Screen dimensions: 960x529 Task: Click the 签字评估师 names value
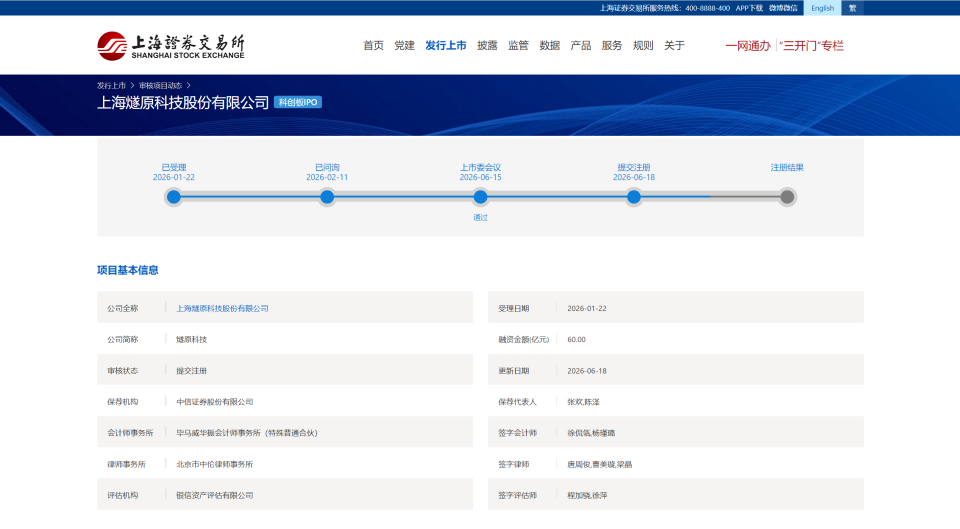click(587, 495)
